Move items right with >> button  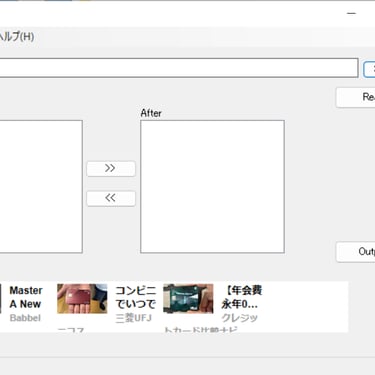111,169
